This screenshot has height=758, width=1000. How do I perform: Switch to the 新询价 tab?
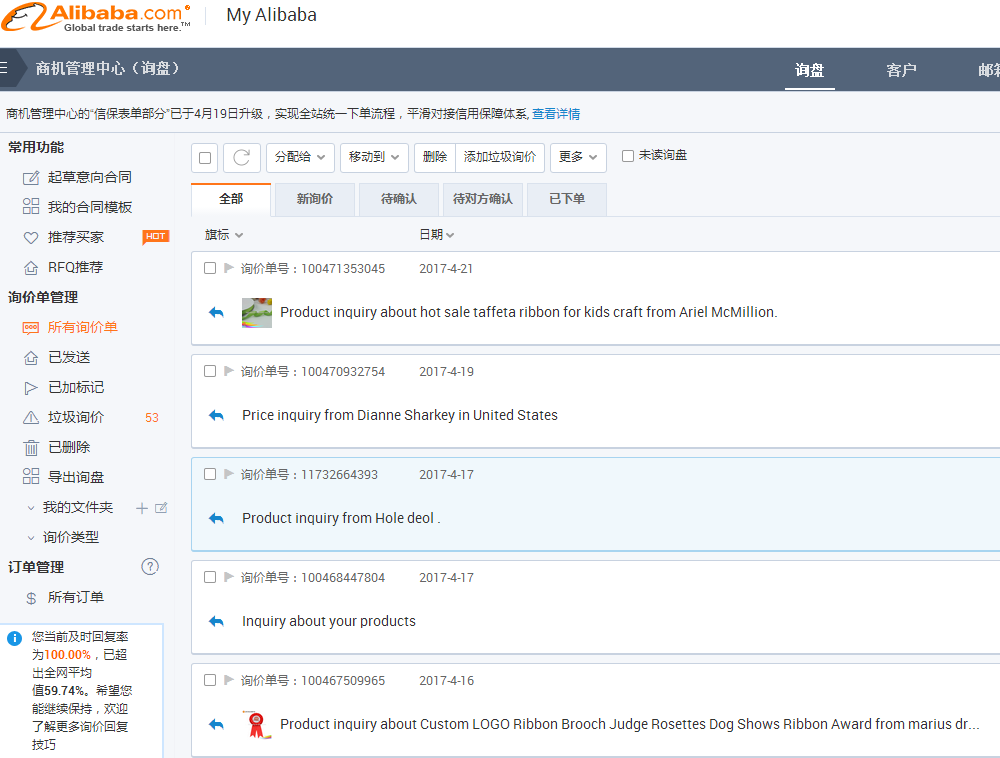pos(315,199)
